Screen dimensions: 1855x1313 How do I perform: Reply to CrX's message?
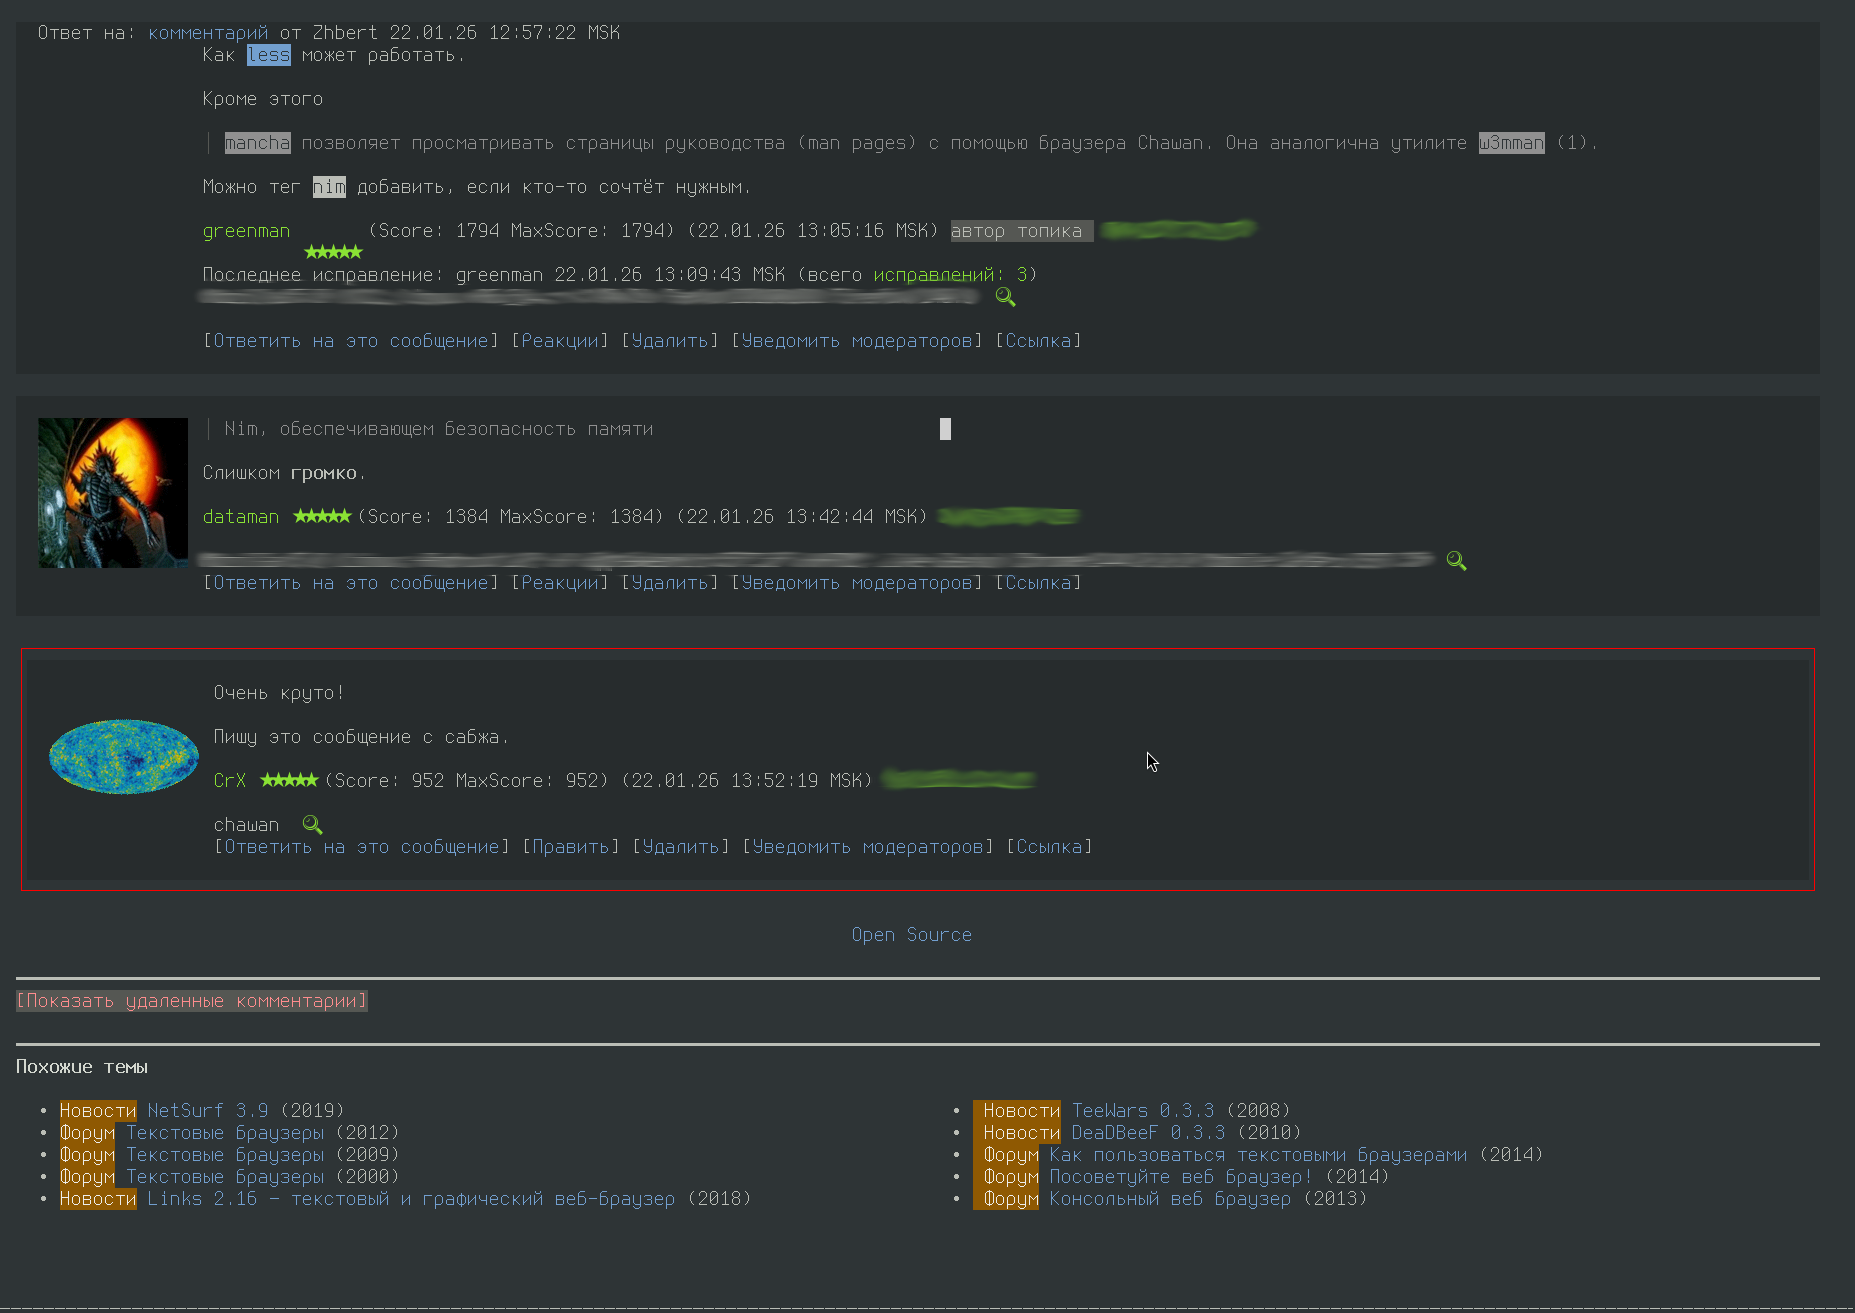pos(362,847)
